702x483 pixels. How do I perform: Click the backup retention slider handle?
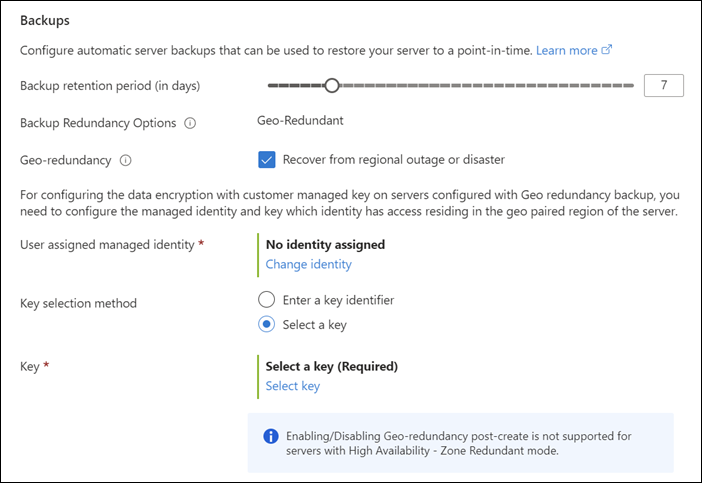[332, 86]
